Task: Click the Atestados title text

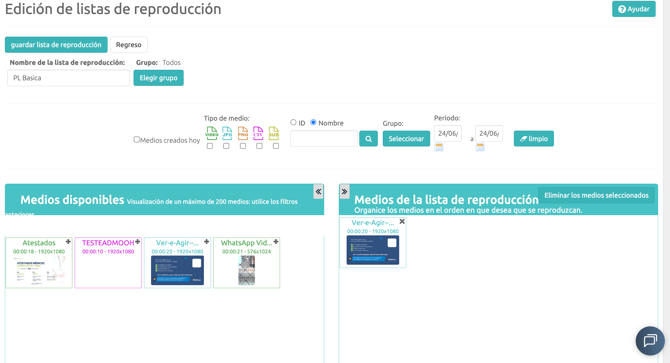Action: 39,243
